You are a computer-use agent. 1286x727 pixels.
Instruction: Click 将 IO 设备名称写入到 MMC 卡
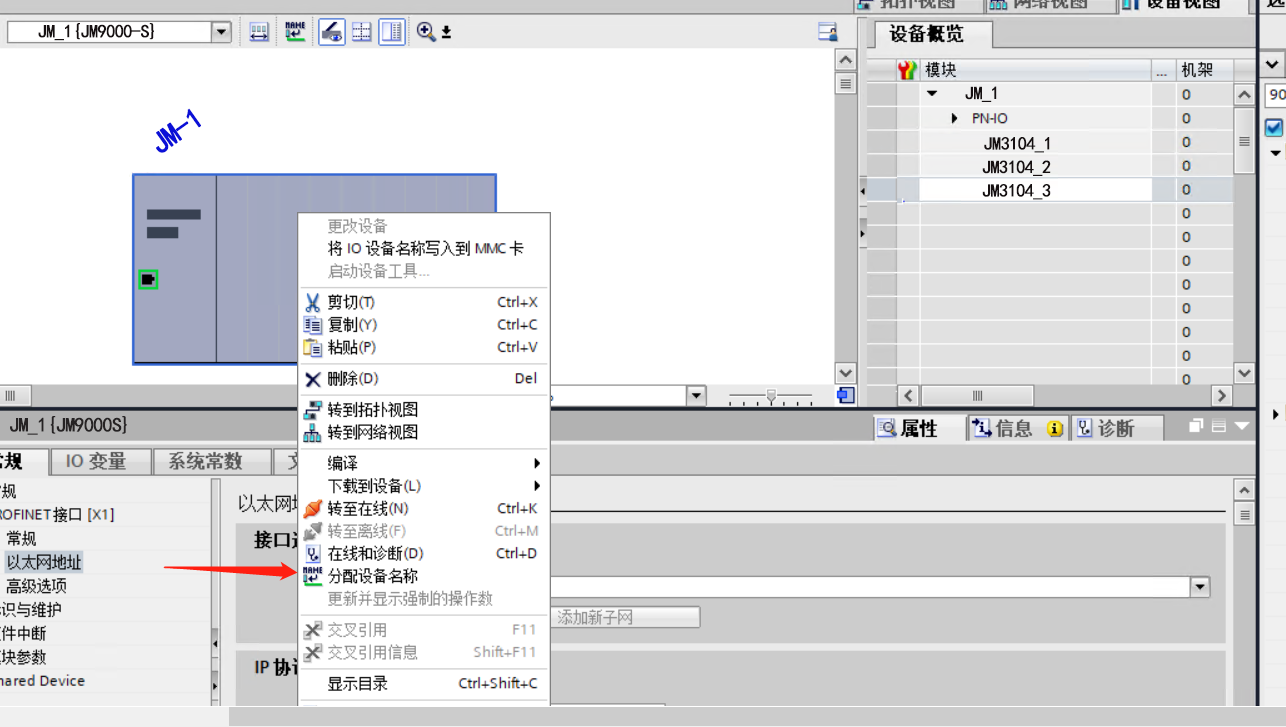424,248
